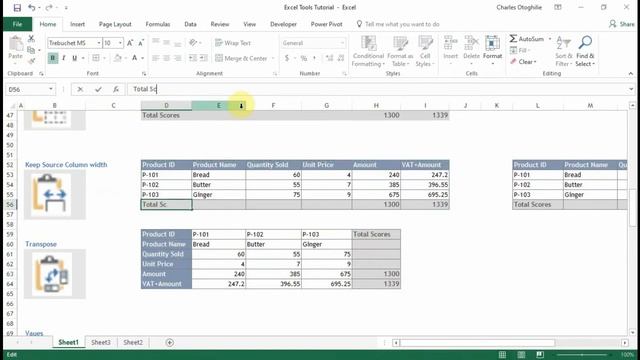Decrease the indent level
This screenshot has width=640, height=360.
tap(193, 58)
